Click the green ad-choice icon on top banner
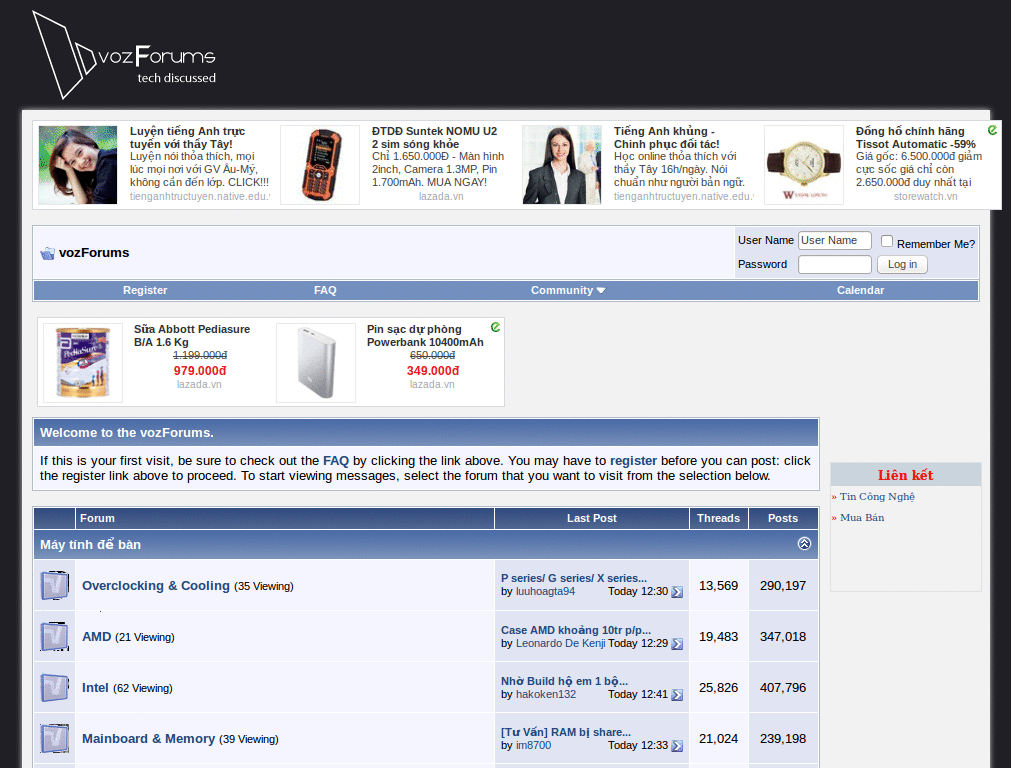Image resolution: width=1024 pixels, height=768 pixels. pyautogui.click(x=993, y=131)
